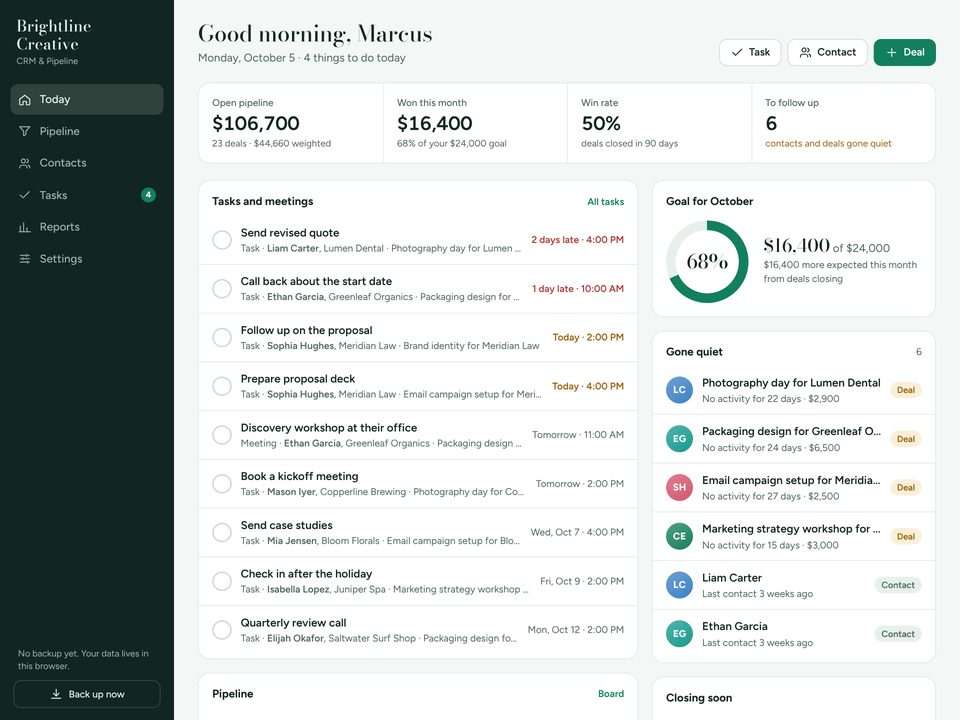Click the Reports bar chart icon
Image resolution: width=960 pixels, height=720 pixels.
click(24, 227)
